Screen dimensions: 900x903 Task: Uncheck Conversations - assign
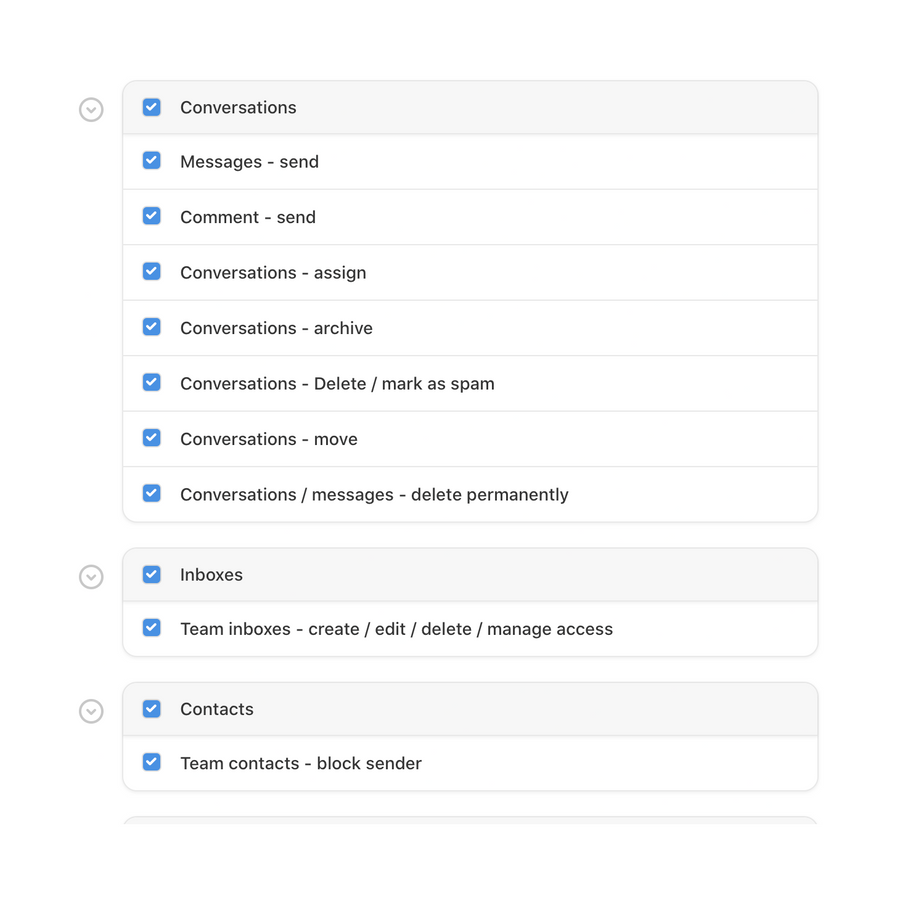(x=152, y=271)
